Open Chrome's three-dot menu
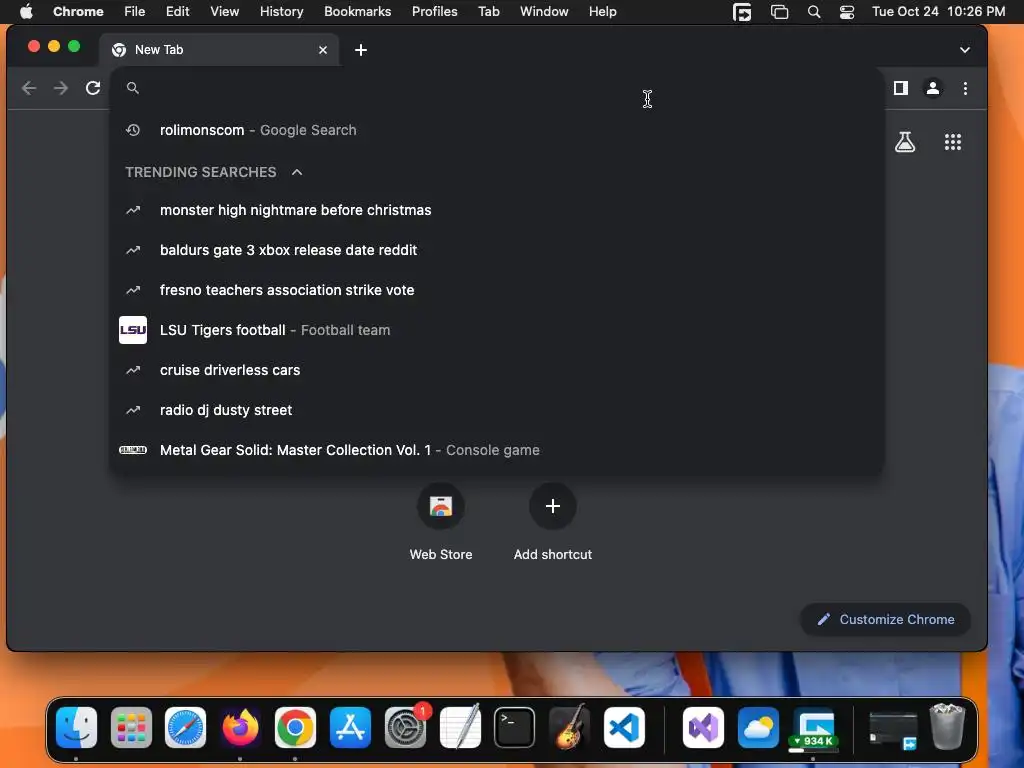 pyautogui.click(x=965, y=88)
